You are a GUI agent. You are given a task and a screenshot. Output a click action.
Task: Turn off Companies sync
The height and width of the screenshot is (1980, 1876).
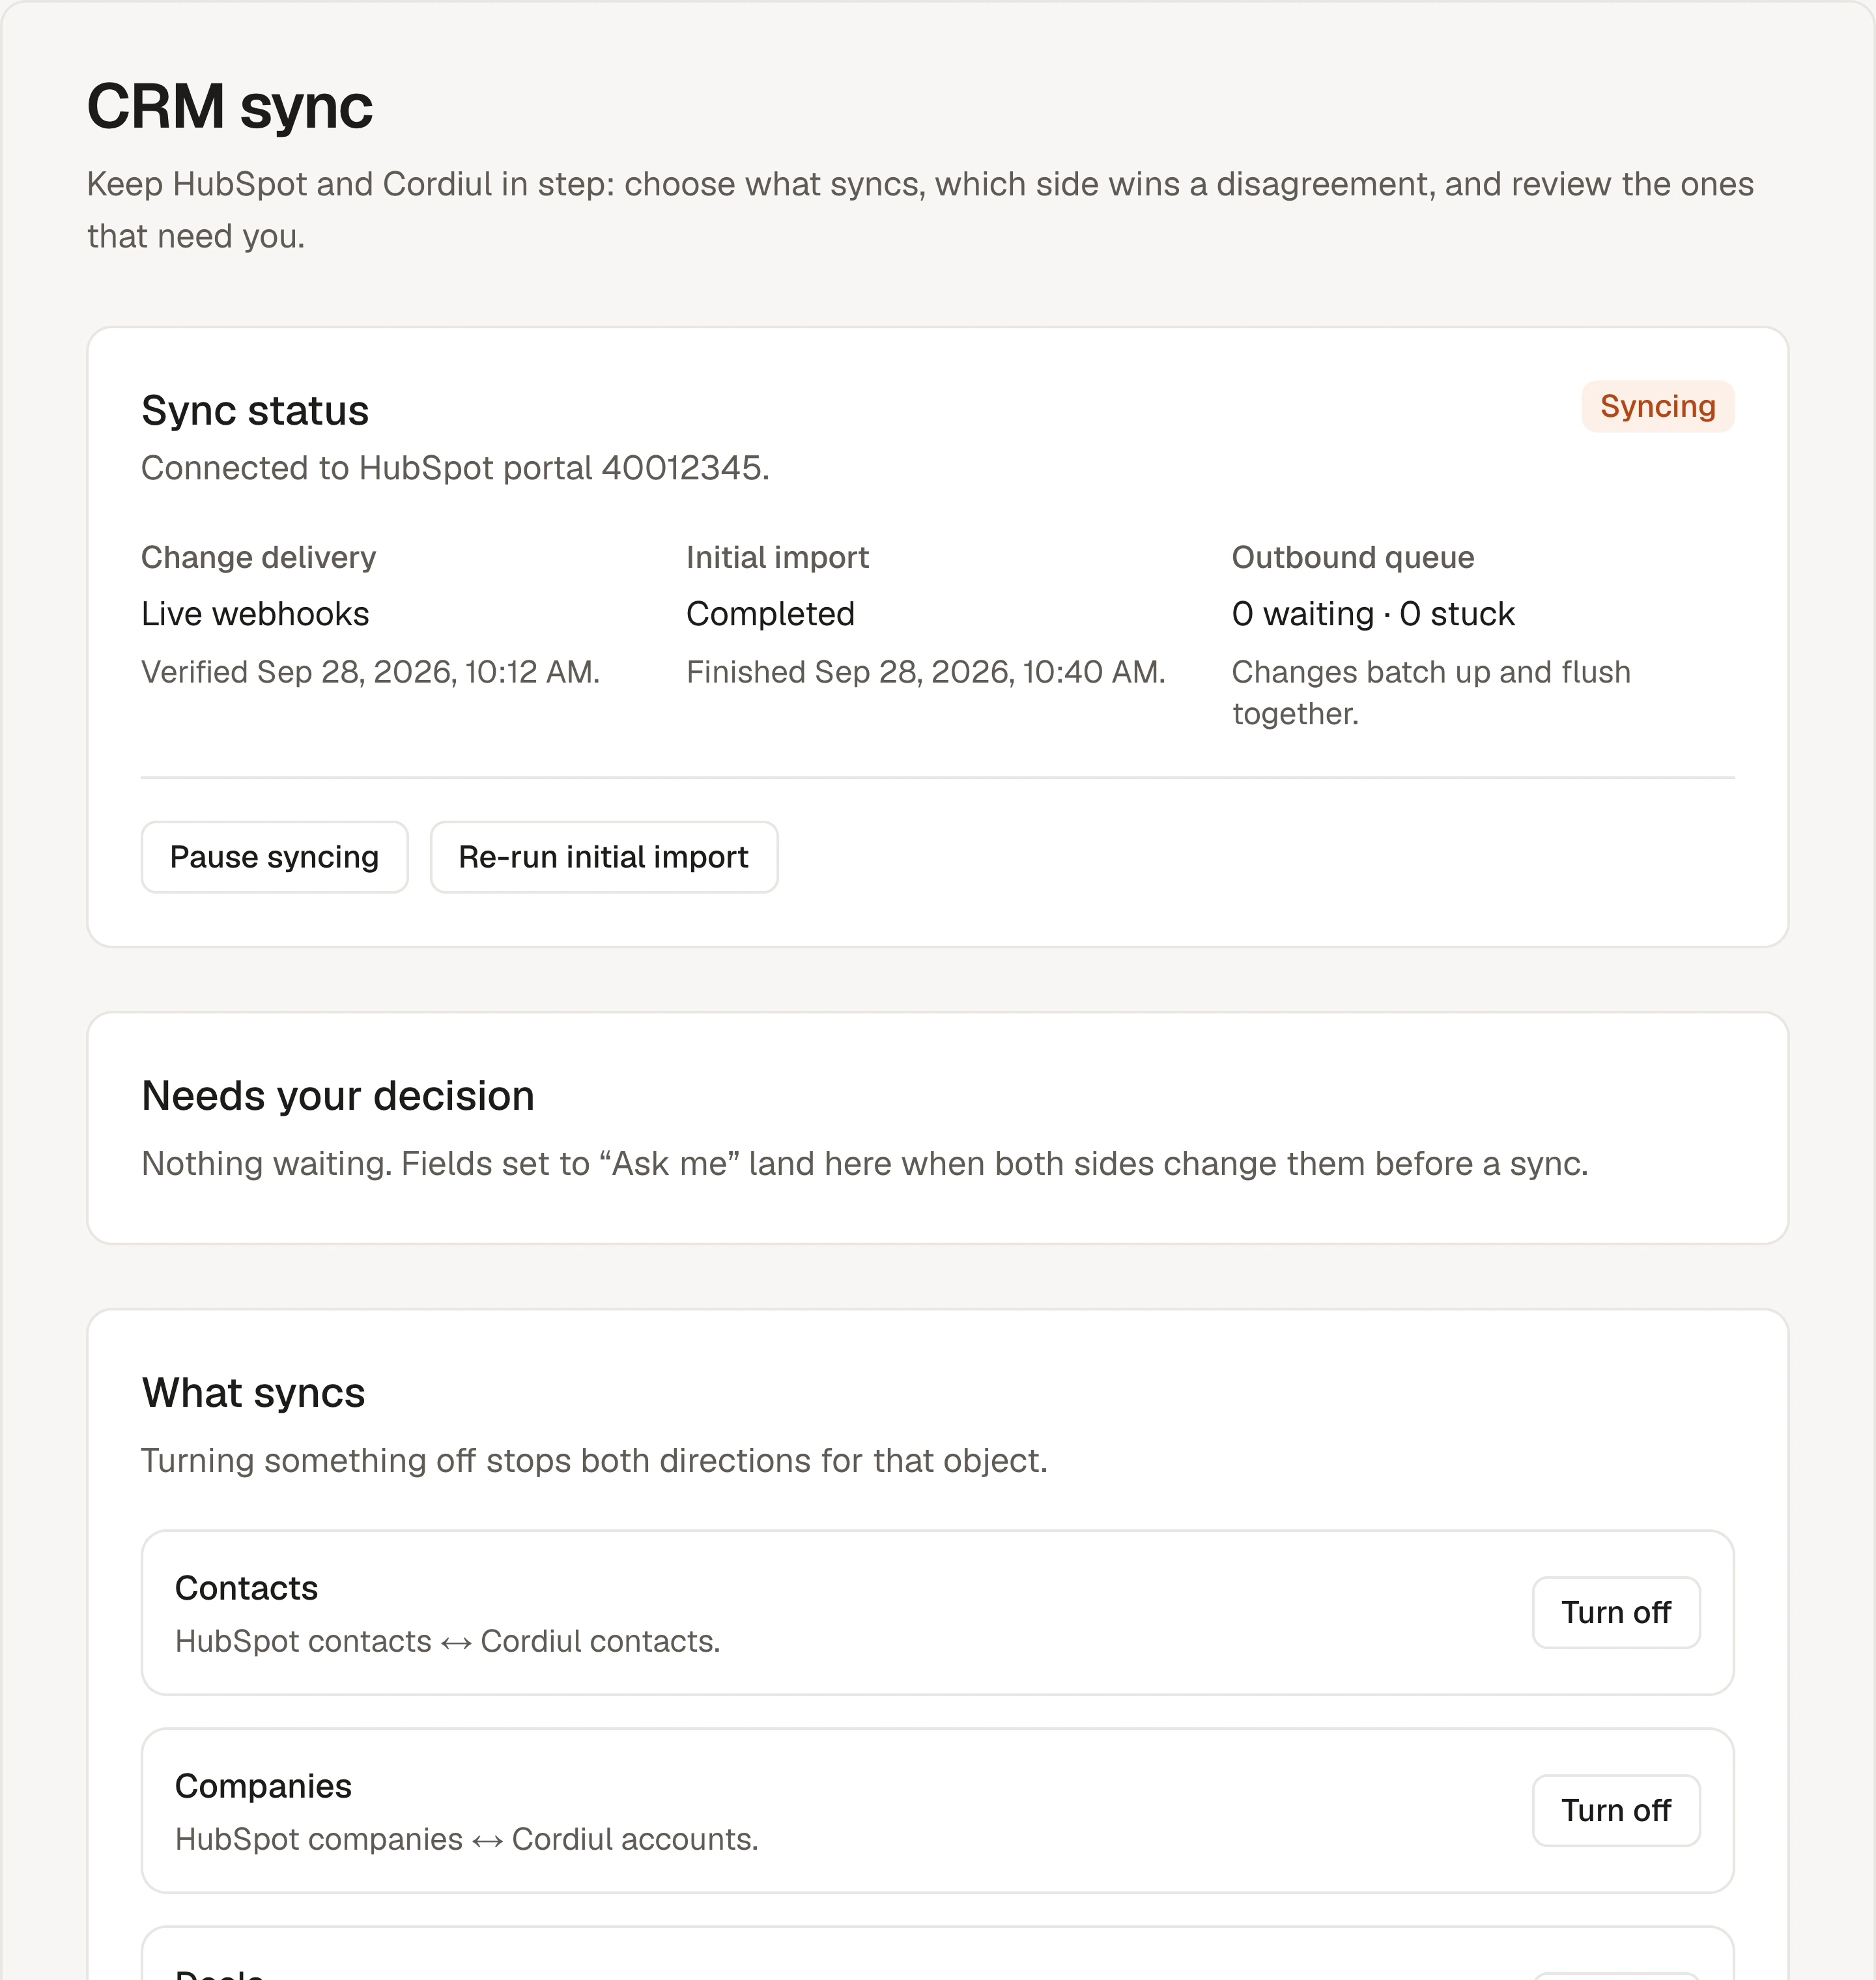point(1615,1810)
